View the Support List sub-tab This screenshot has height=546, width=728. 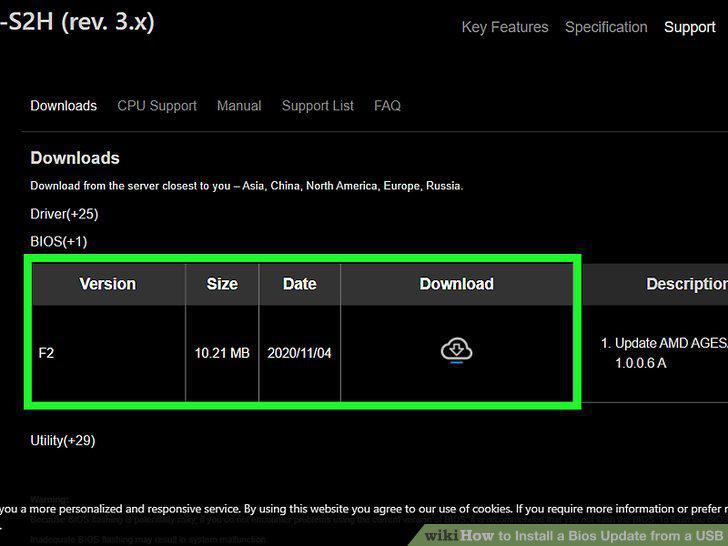[318, 105]
